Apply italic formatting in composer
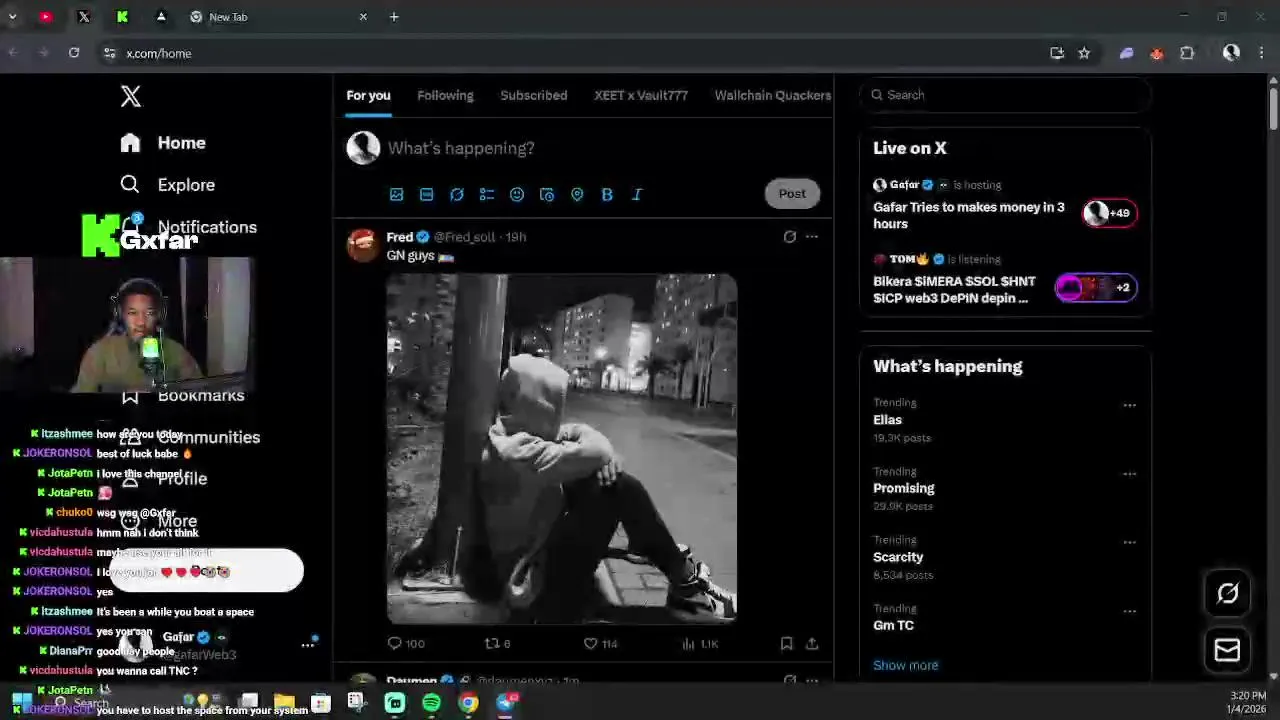1280x720 pixels. 636,194
